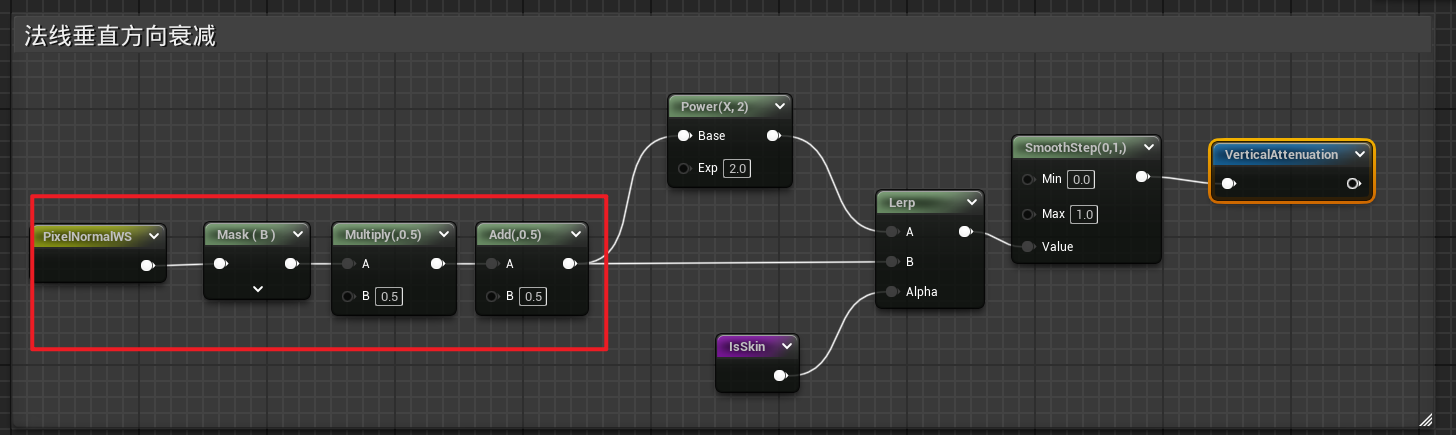Click the Add node output pin
The width and height of the screenshot is (1456, 435).
569,264
